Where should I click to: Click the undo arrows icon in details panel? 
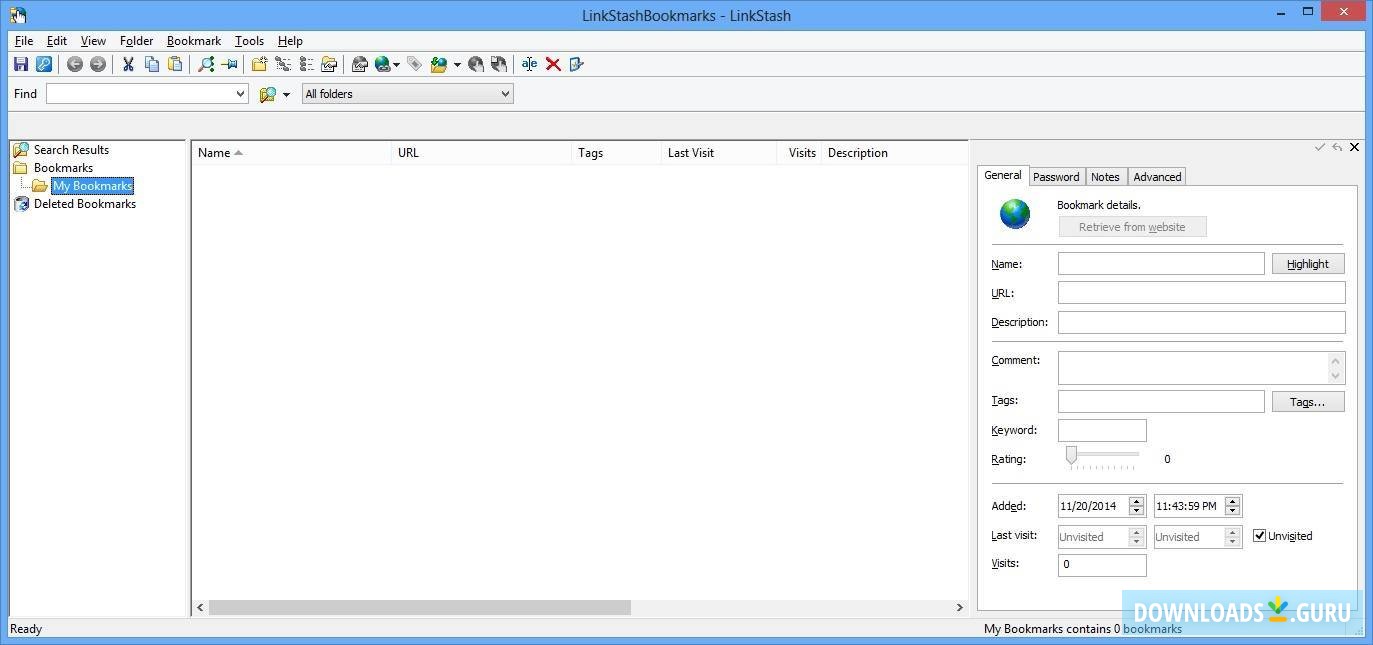(1337, 147)
